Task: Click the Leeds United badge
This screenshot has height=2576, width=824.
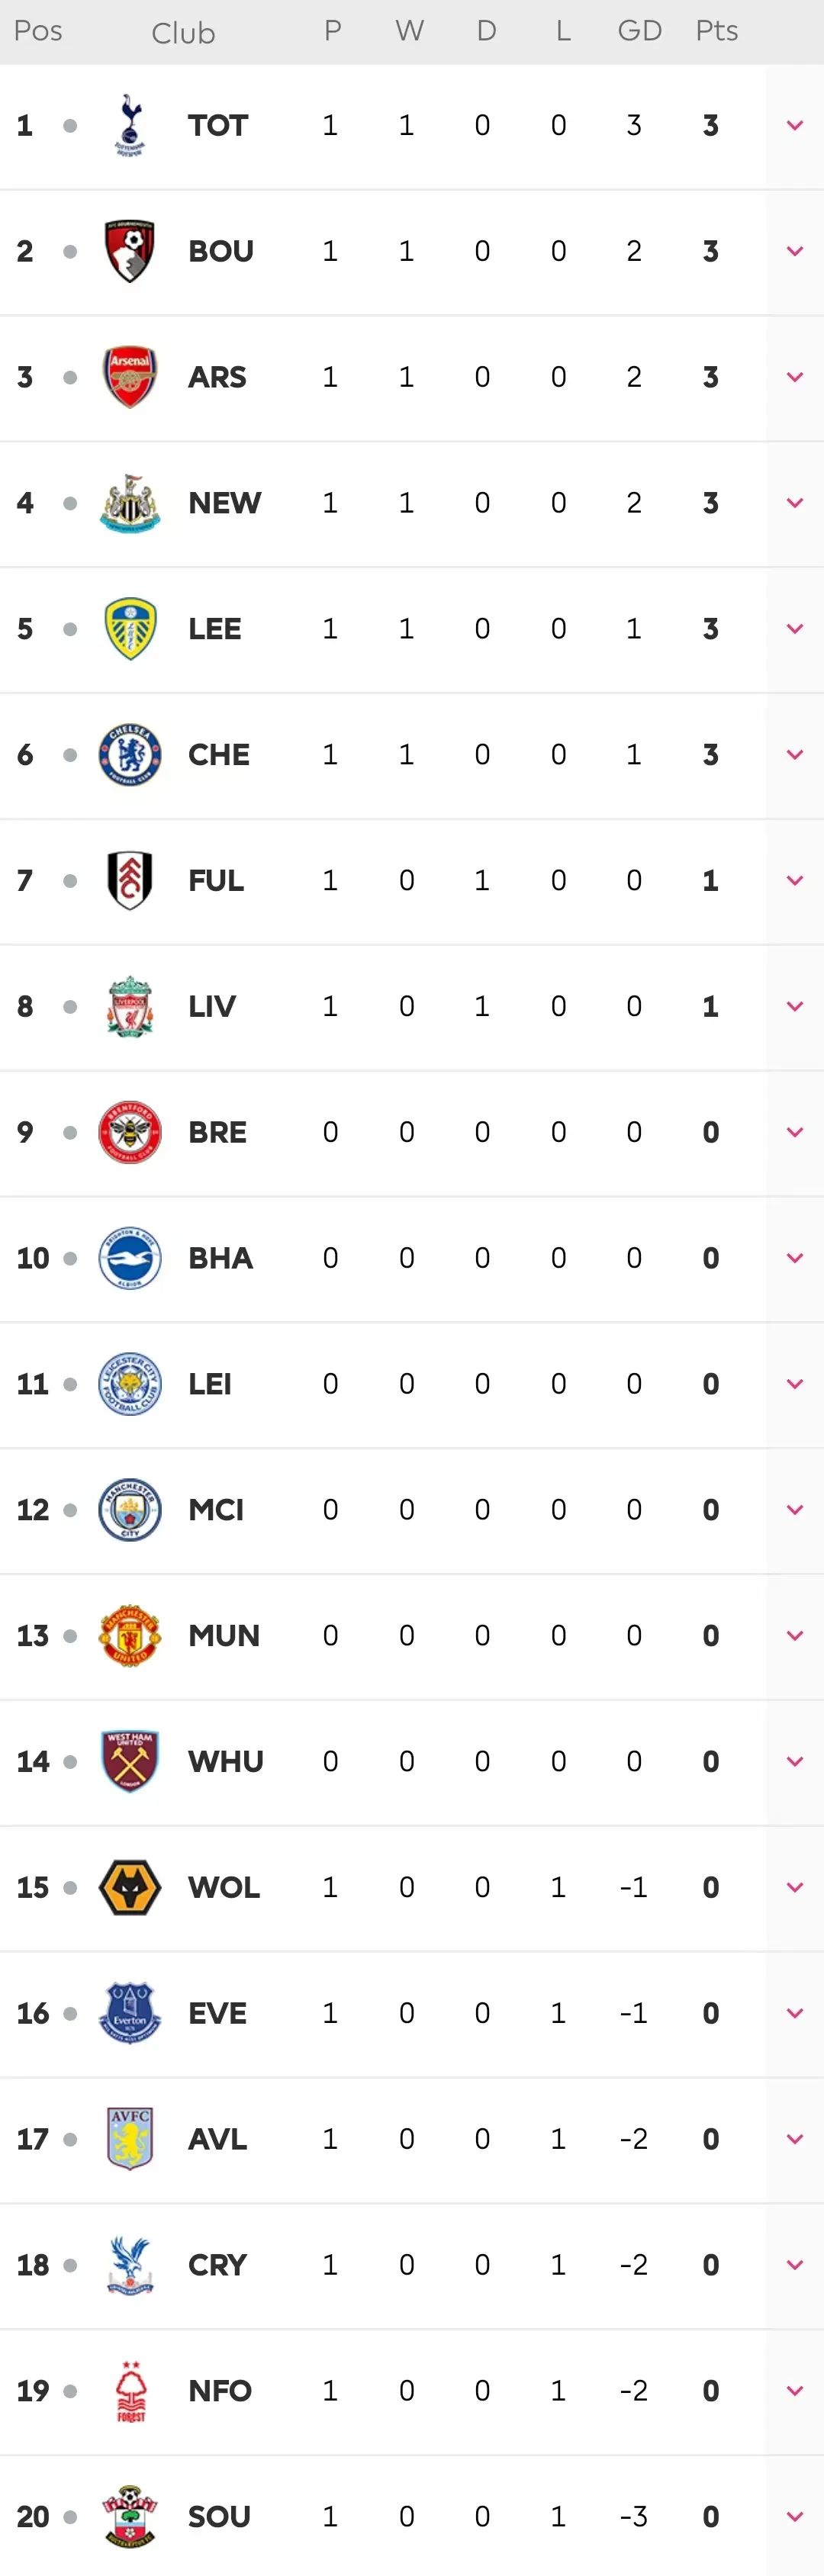Action: tap(130, 629)
